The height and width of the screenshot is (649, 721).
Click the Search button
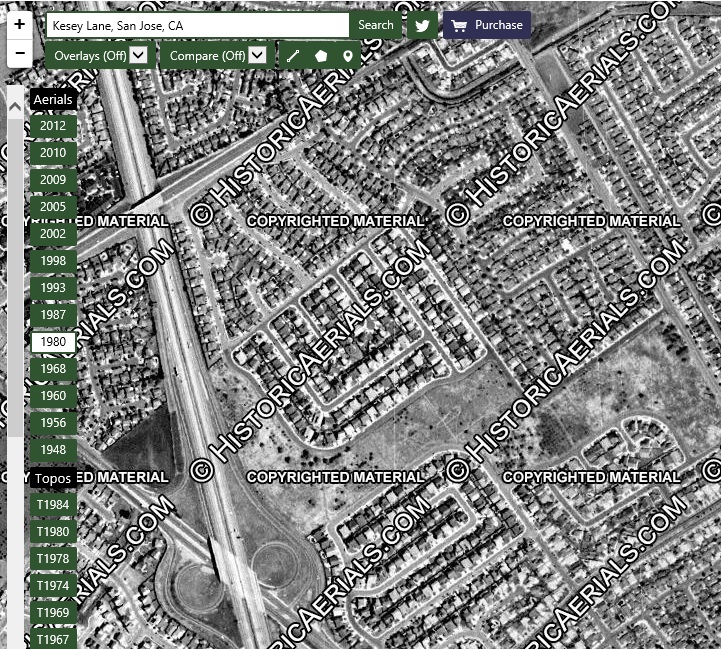coord(376,25)
